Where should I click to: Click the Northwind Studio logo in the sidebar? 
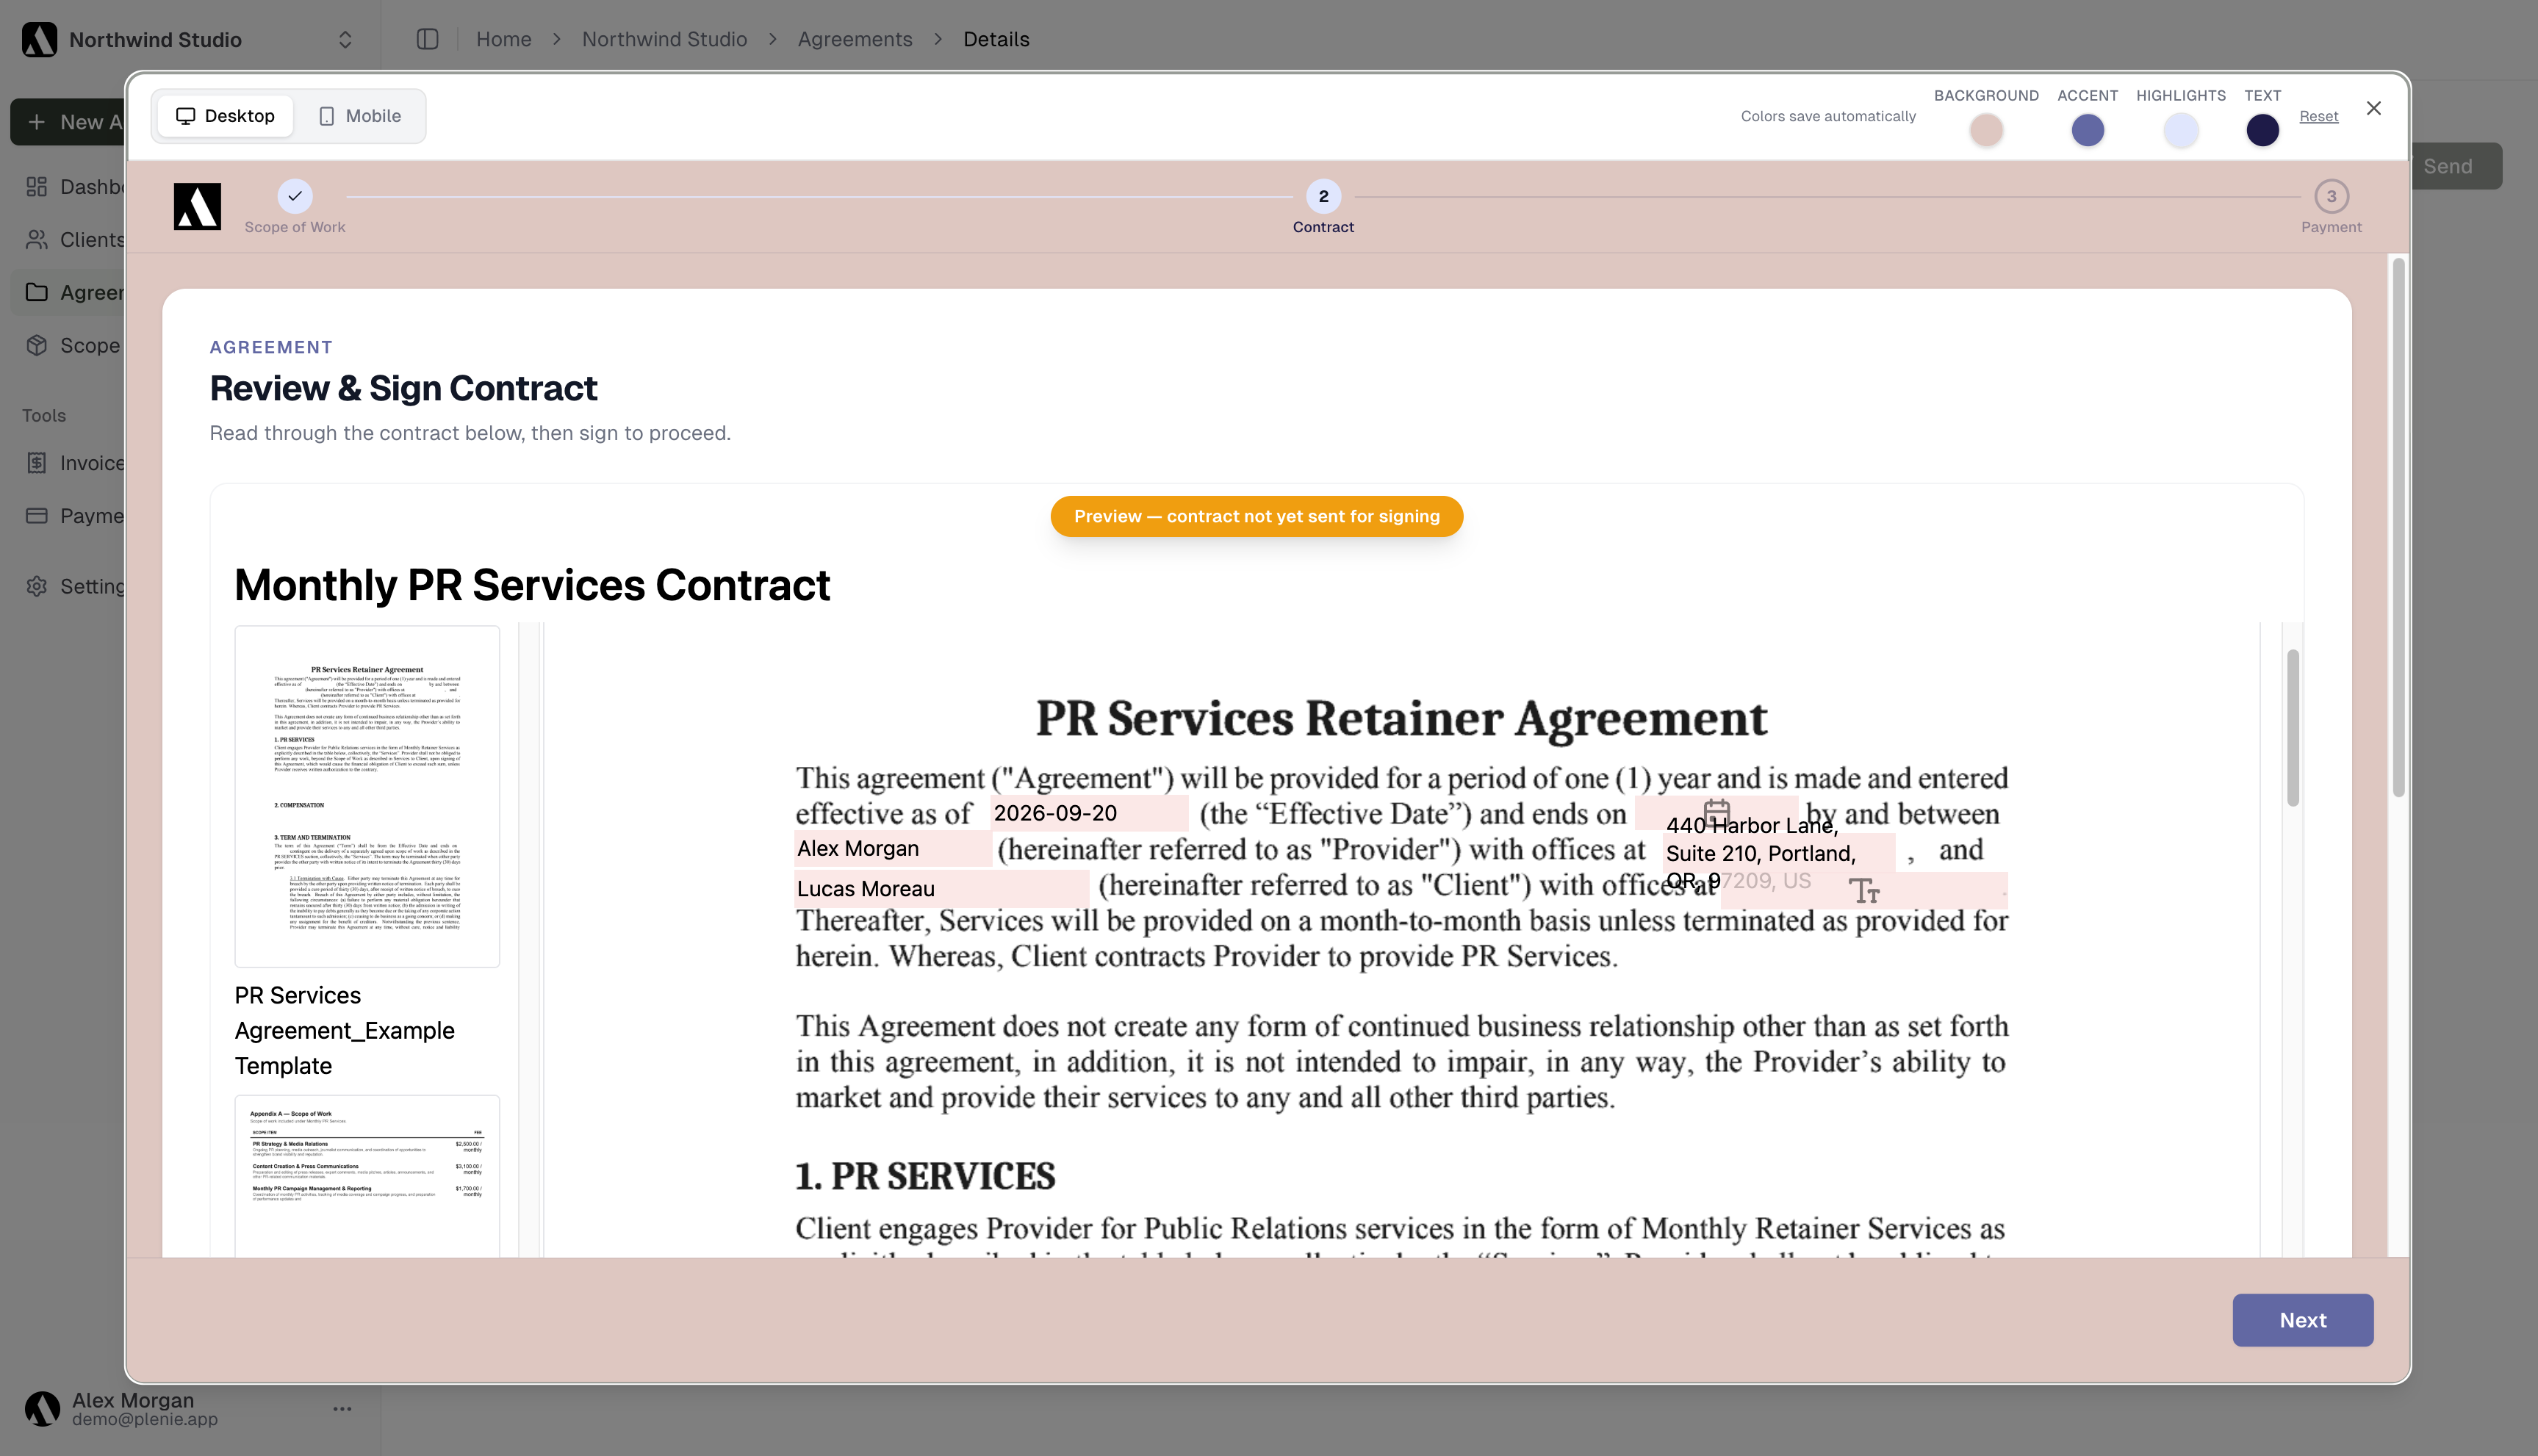[39, 39]
